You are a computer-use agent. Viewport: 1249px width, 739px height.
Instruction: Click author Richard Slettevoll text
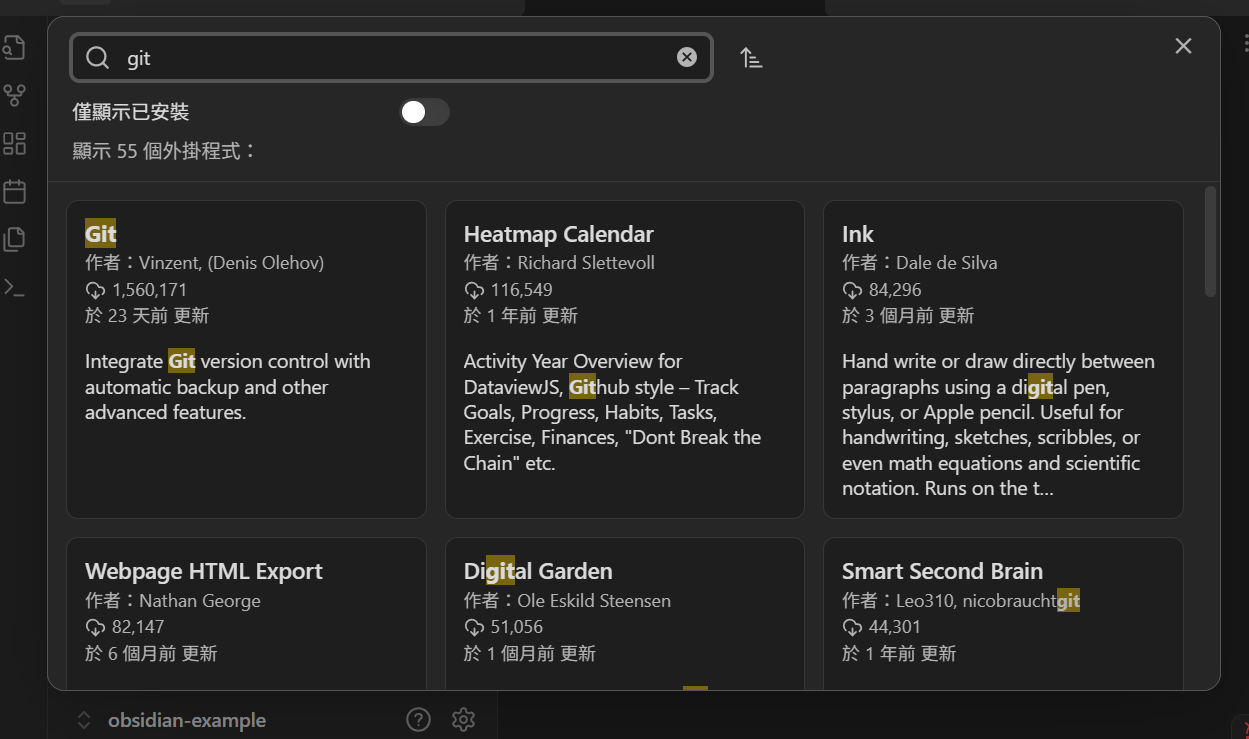point(586,263)
